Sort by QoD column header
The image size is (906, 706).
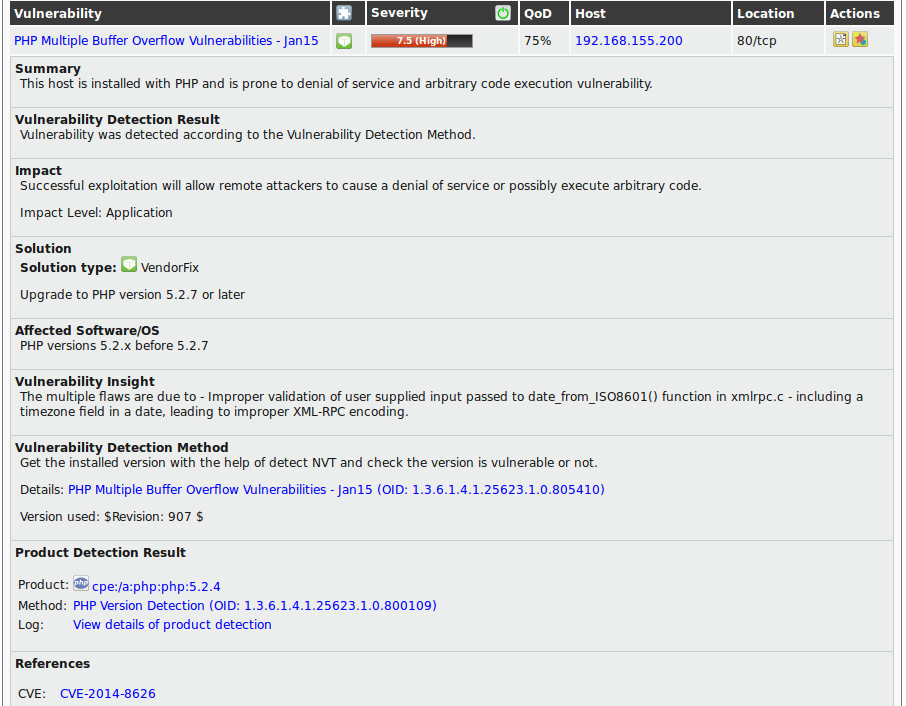click(537, 13)
